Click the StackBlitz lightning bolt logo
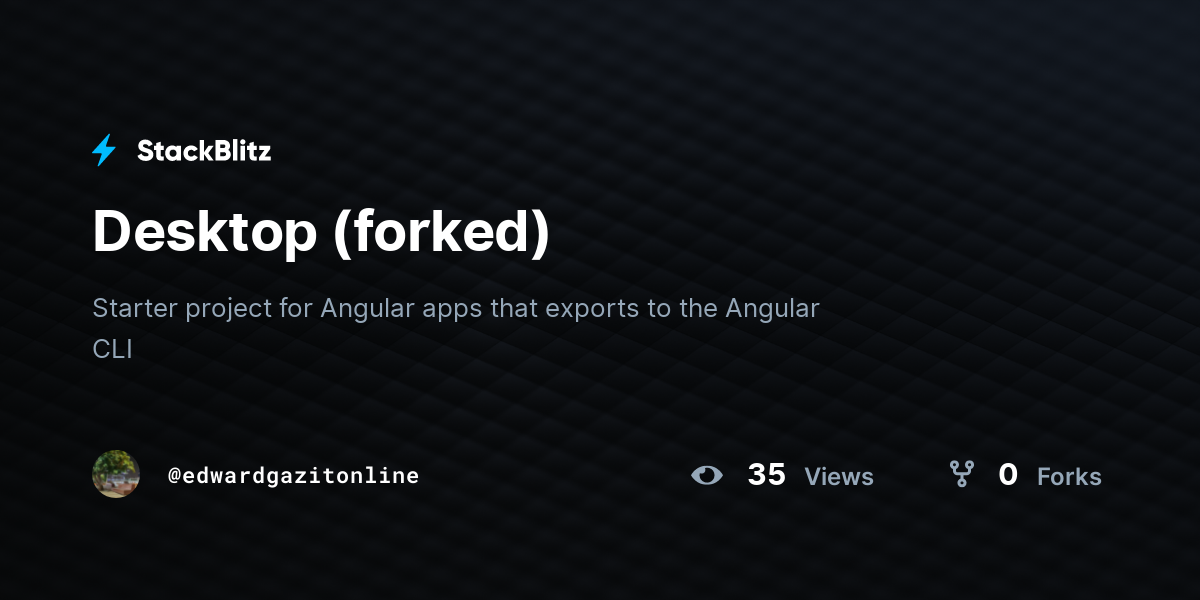 [104, 151]
